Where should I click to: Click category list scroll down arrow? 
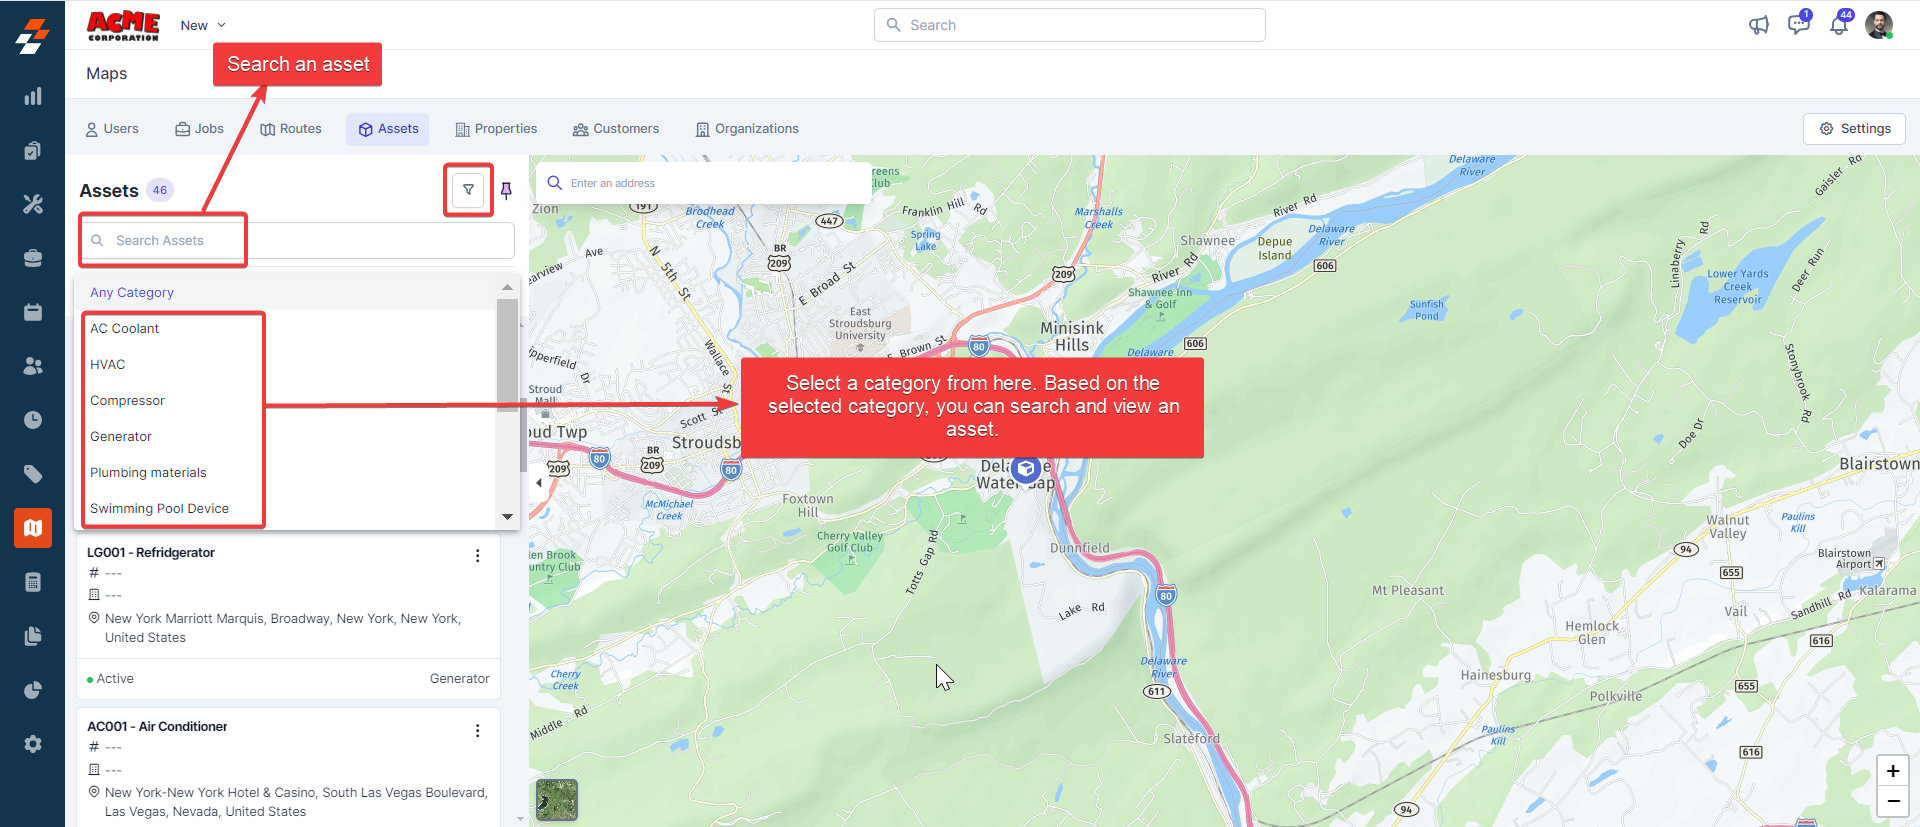[x=507, y=517]
